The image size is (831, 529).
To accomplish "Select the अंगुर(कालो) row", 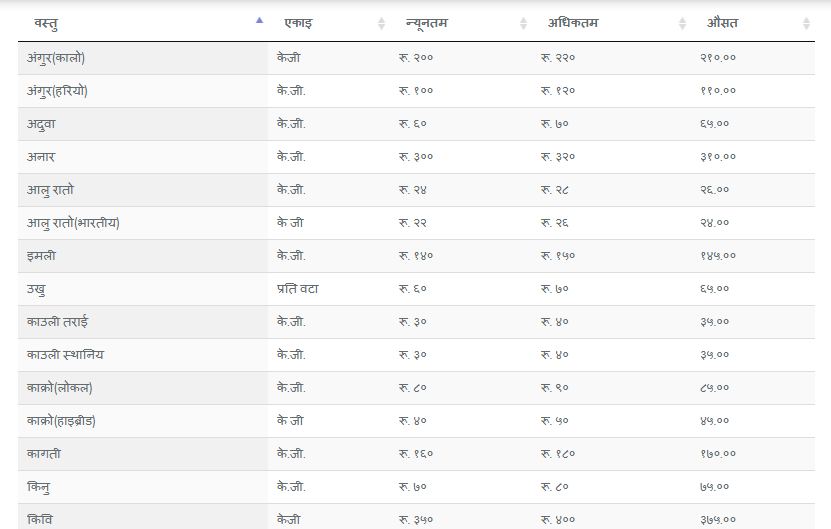I will [417, 58].
